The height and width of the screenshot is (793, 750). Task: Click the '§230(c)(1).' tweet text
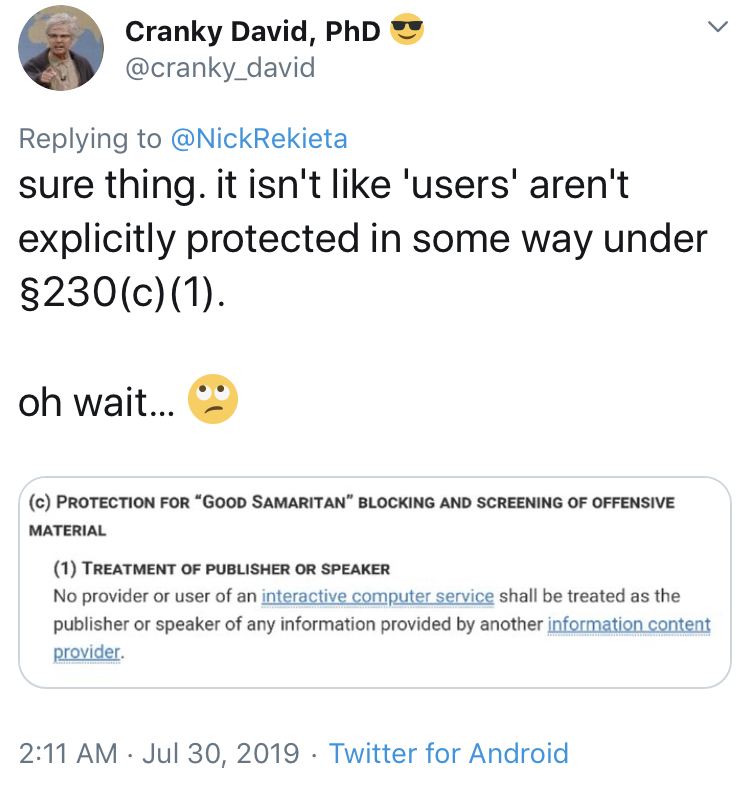(121, 293)
